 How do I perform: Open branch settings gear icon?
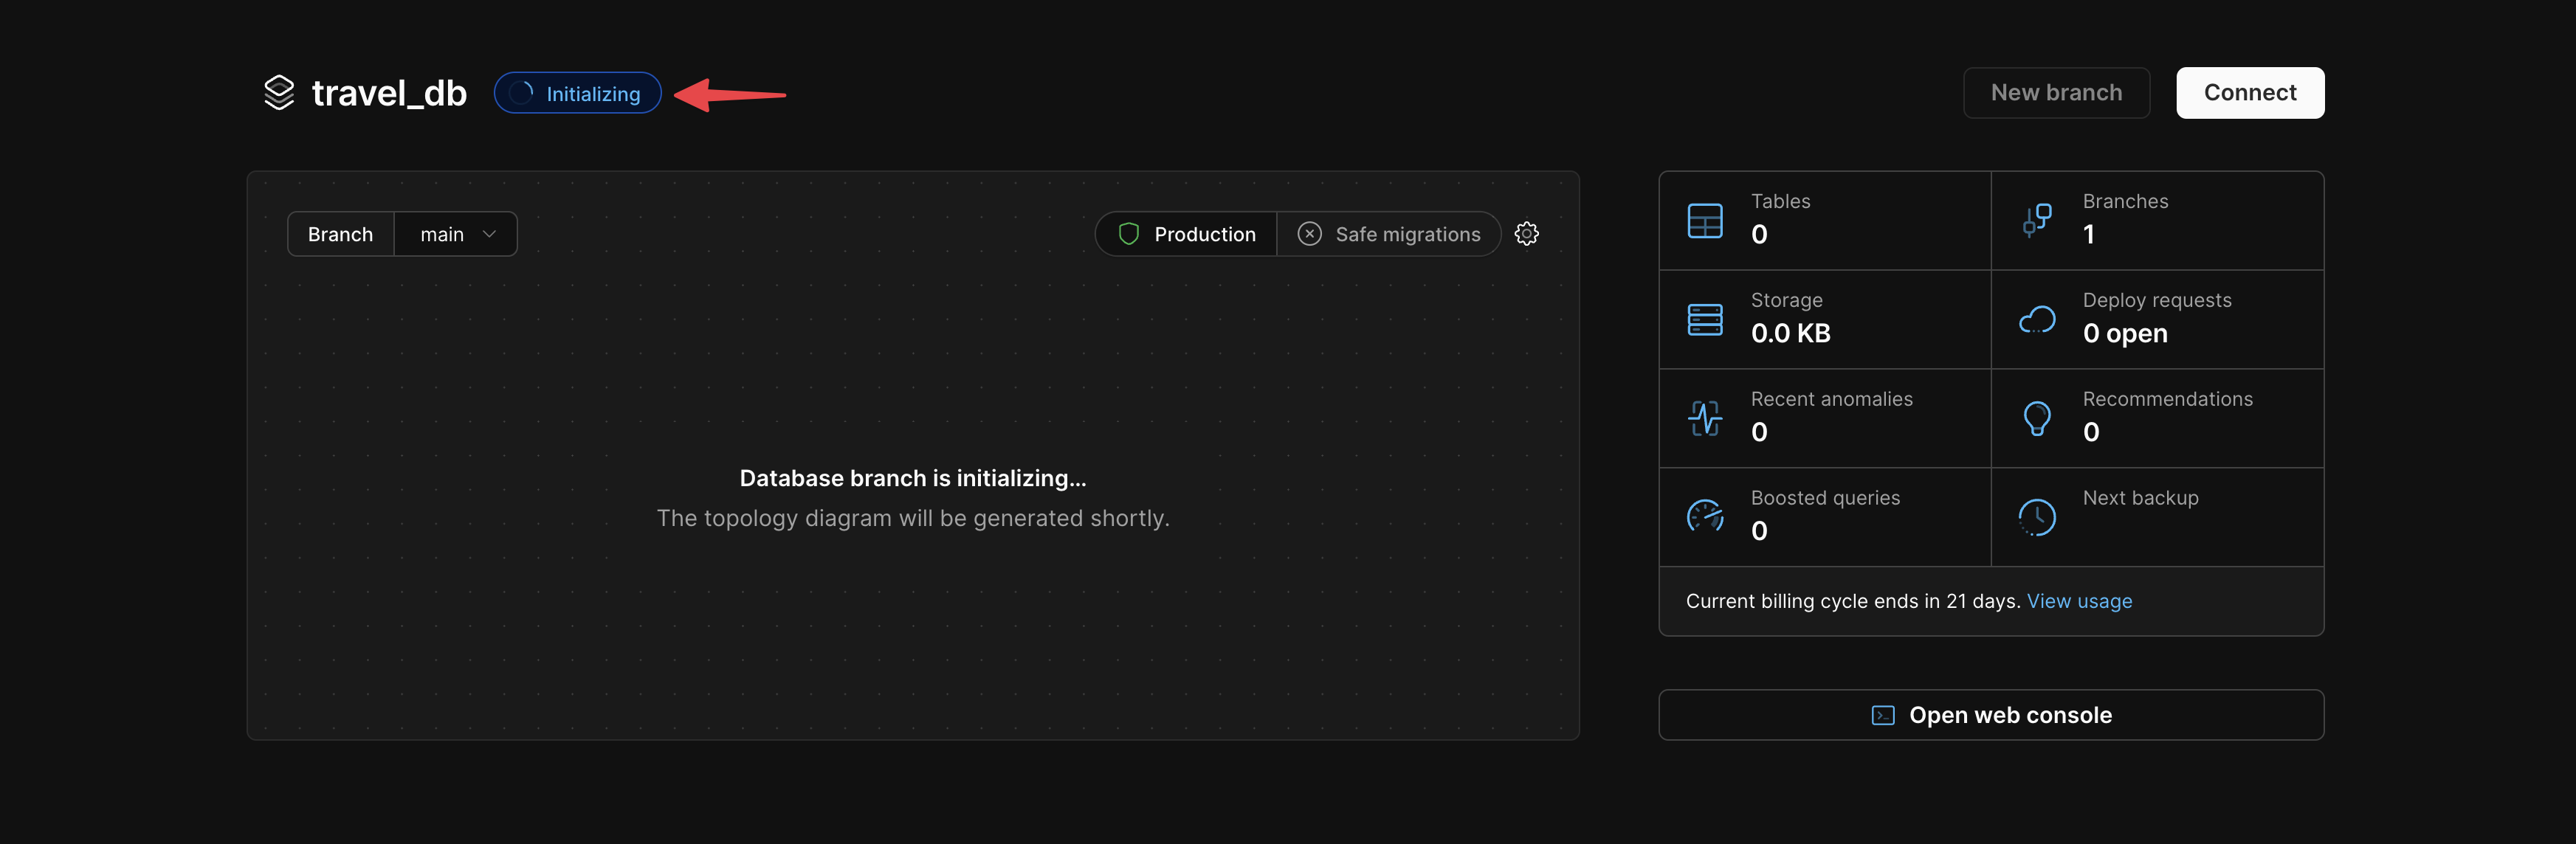click(x=1526, y=234)
